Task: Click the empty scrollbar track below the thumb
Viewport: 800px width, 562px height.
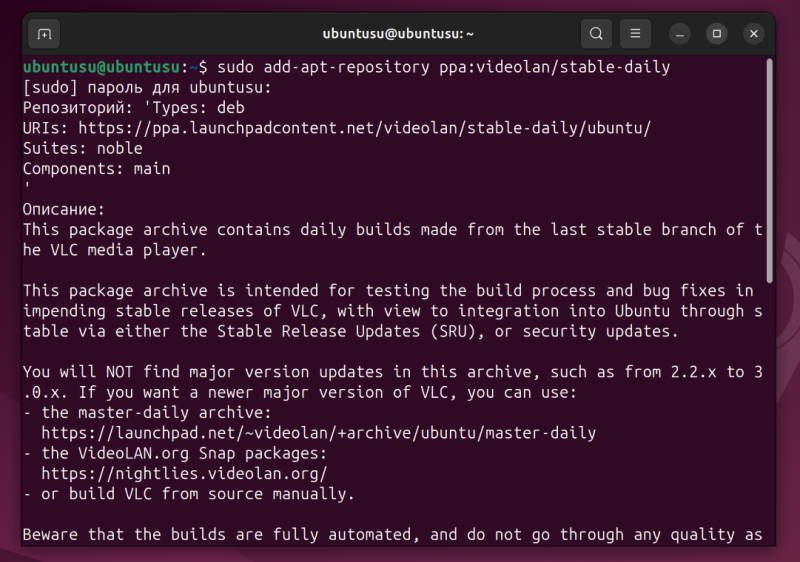Action: (x=769, y=420)
